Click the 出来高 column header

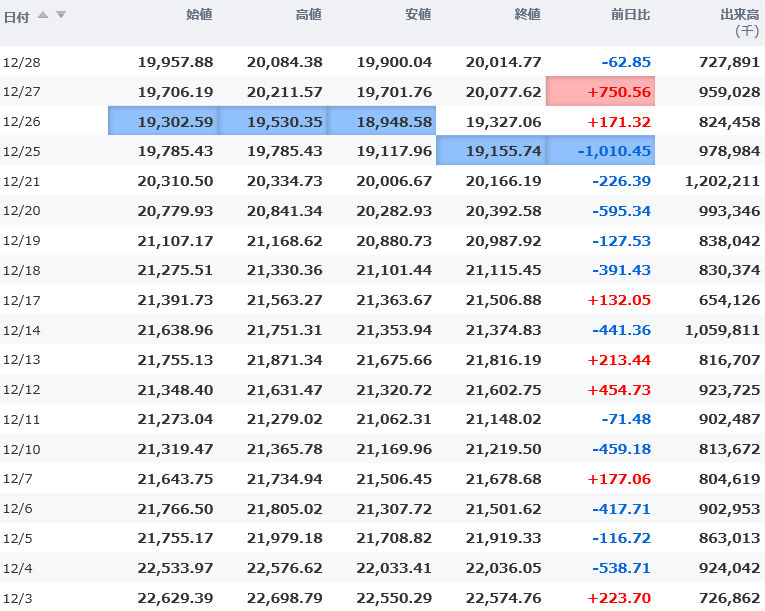click(x=740, y=15)
